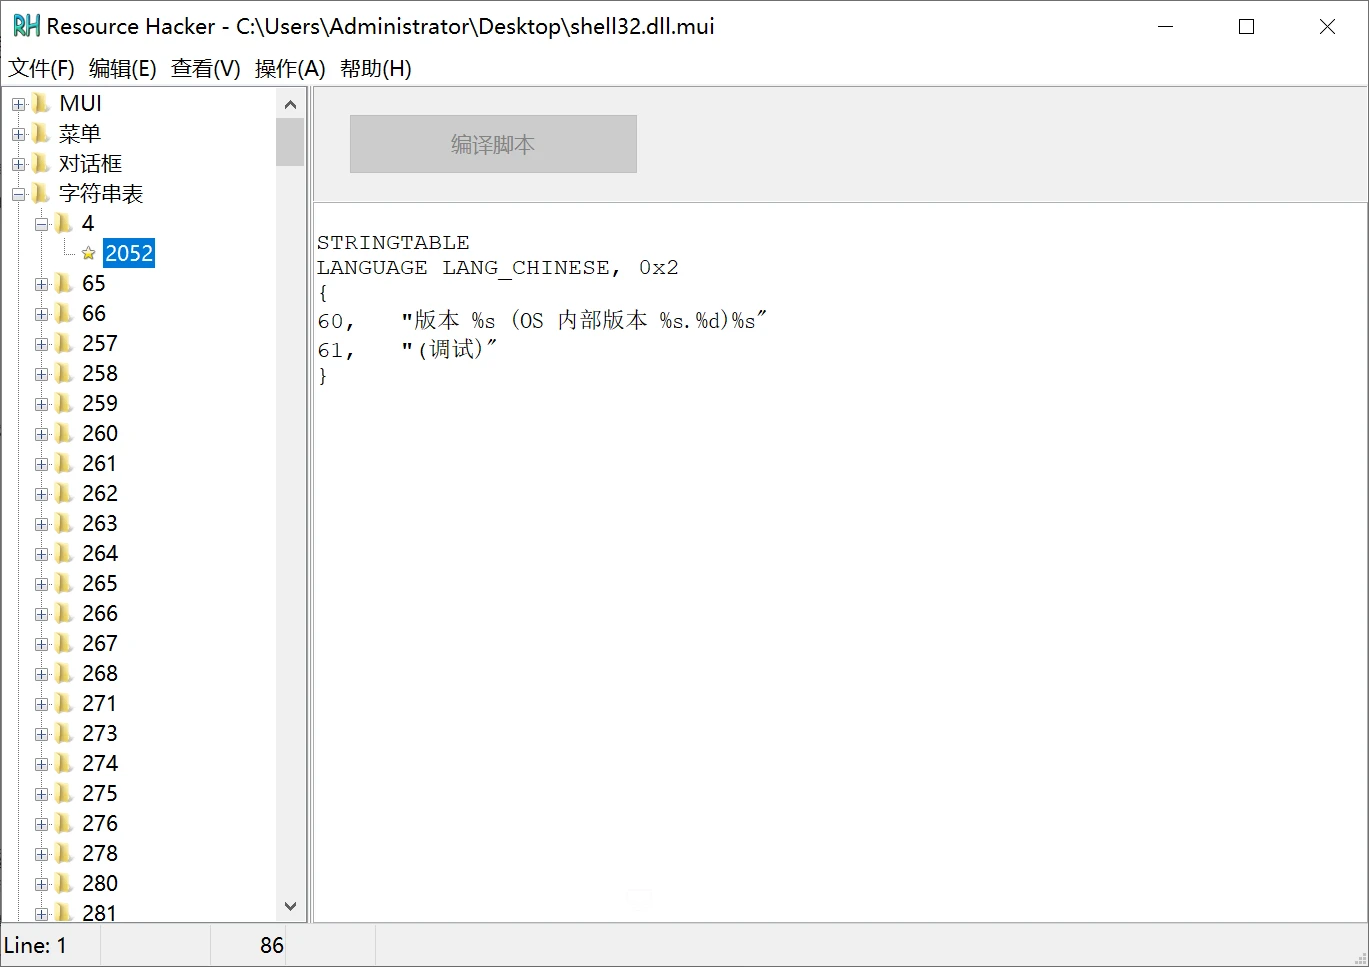Expand tree node 271
The image size is (1369, 967).
point(41,704)
